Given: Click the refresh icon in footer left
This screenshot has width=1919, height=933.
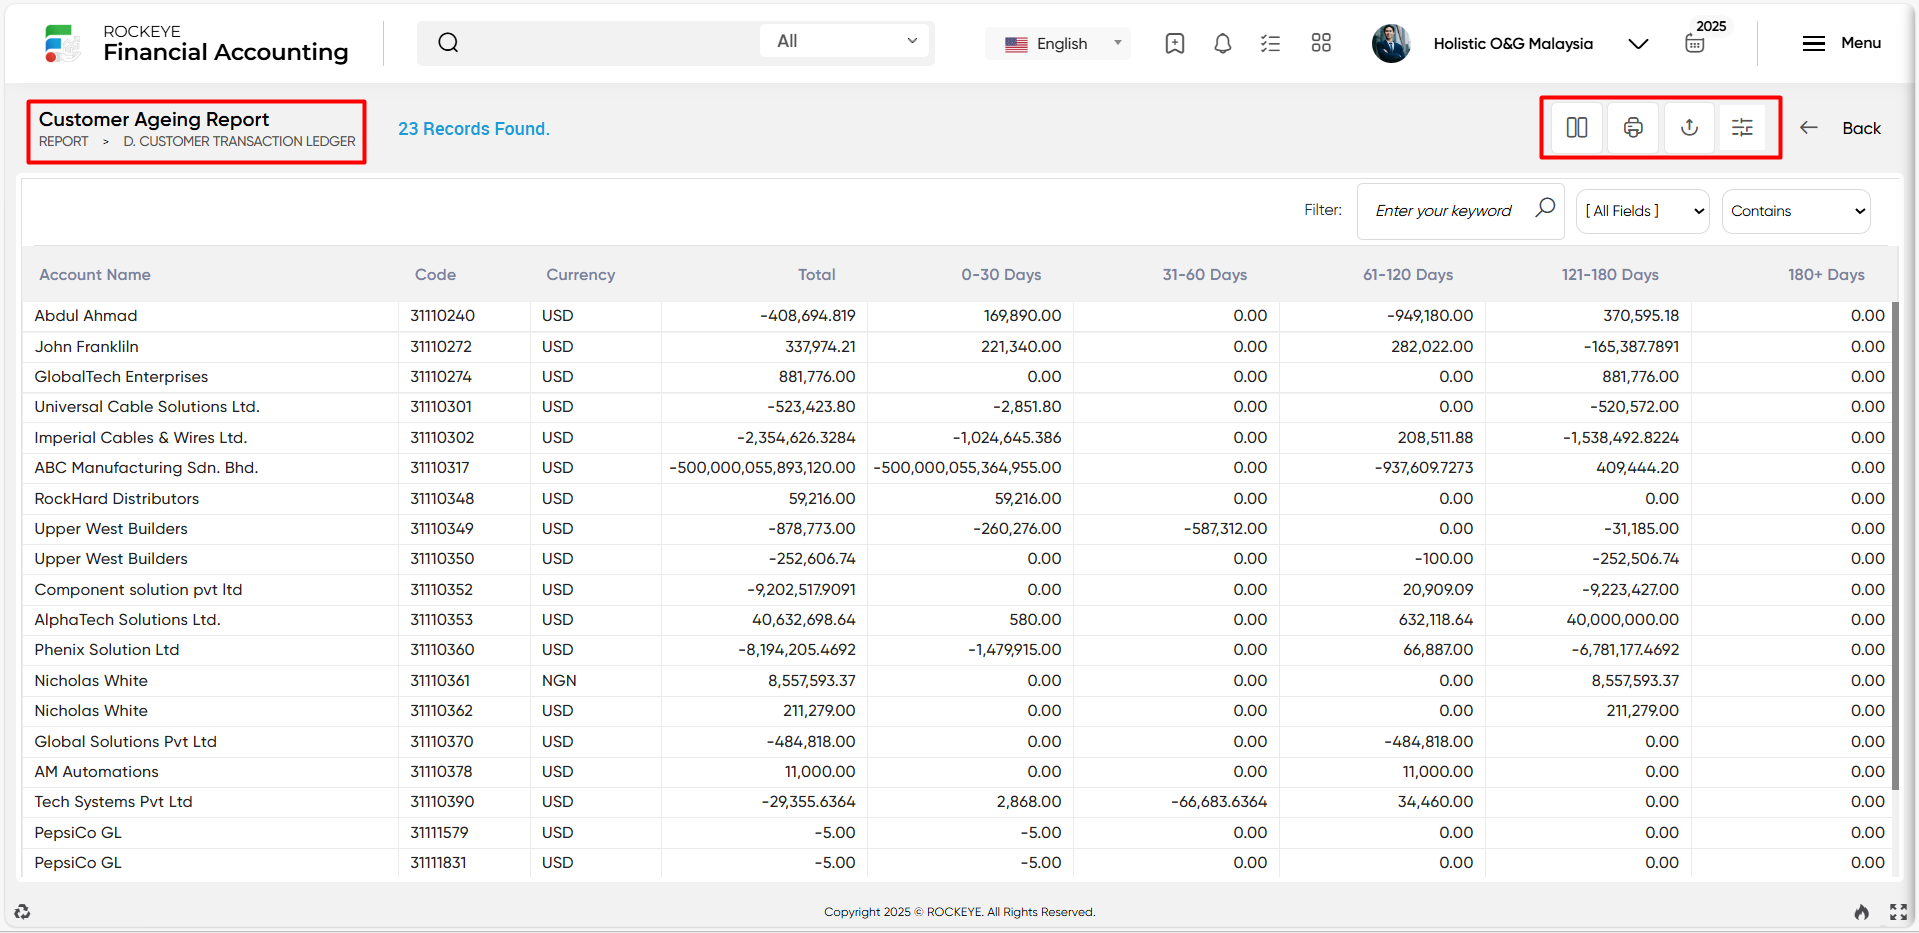Looking at the screenshot, I should [22, 911].
